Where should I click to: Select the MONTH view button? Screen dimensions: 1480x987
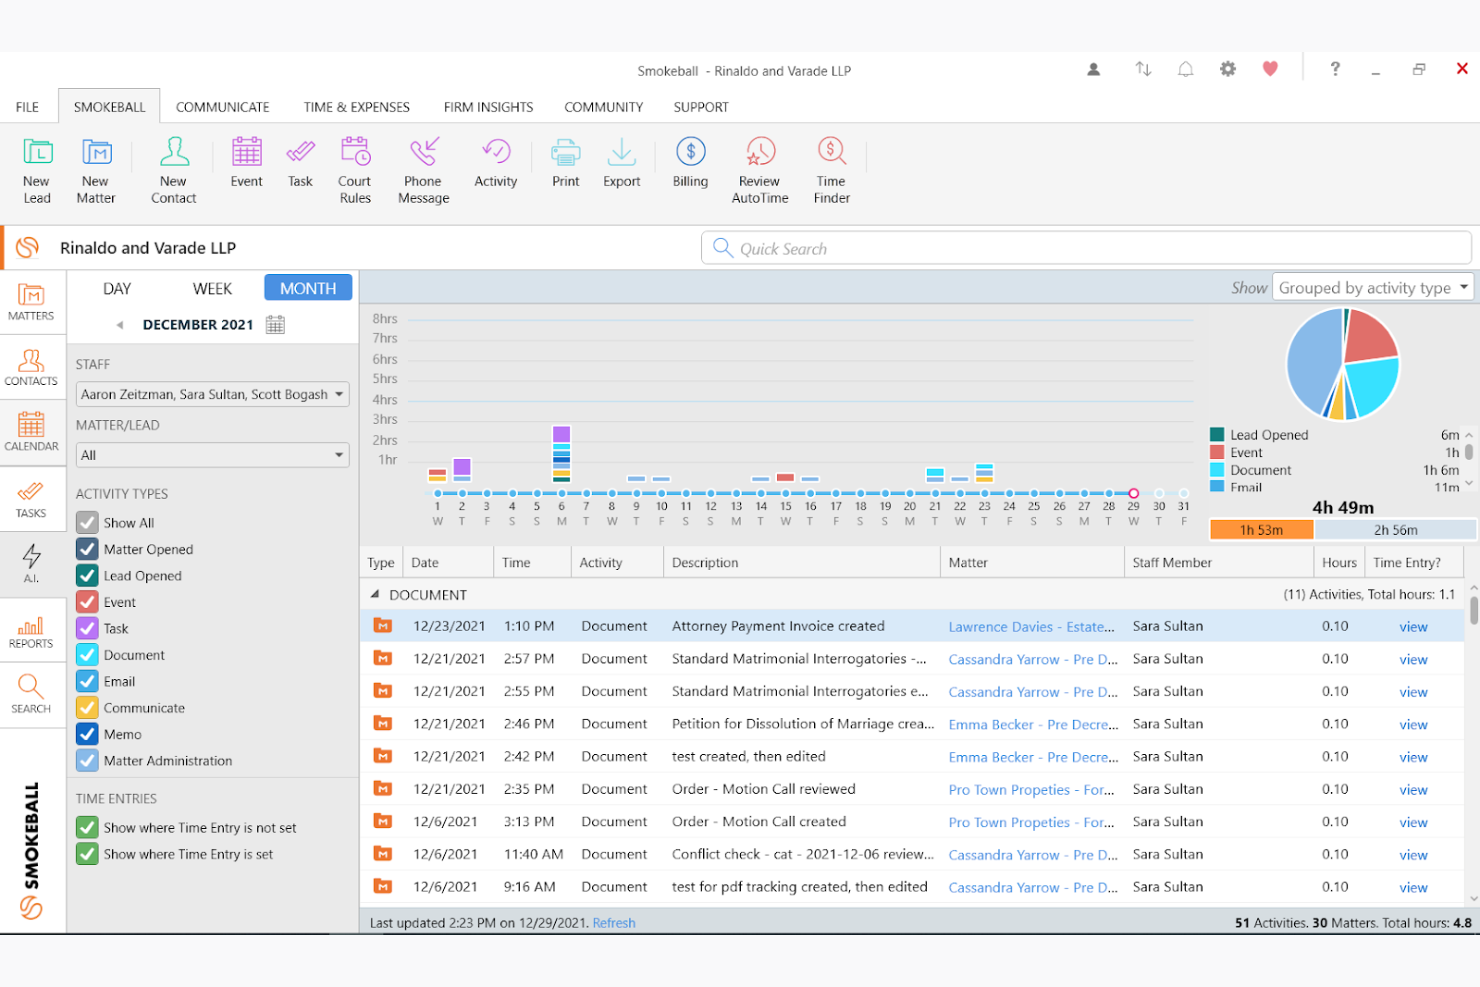tap(308, 288)
